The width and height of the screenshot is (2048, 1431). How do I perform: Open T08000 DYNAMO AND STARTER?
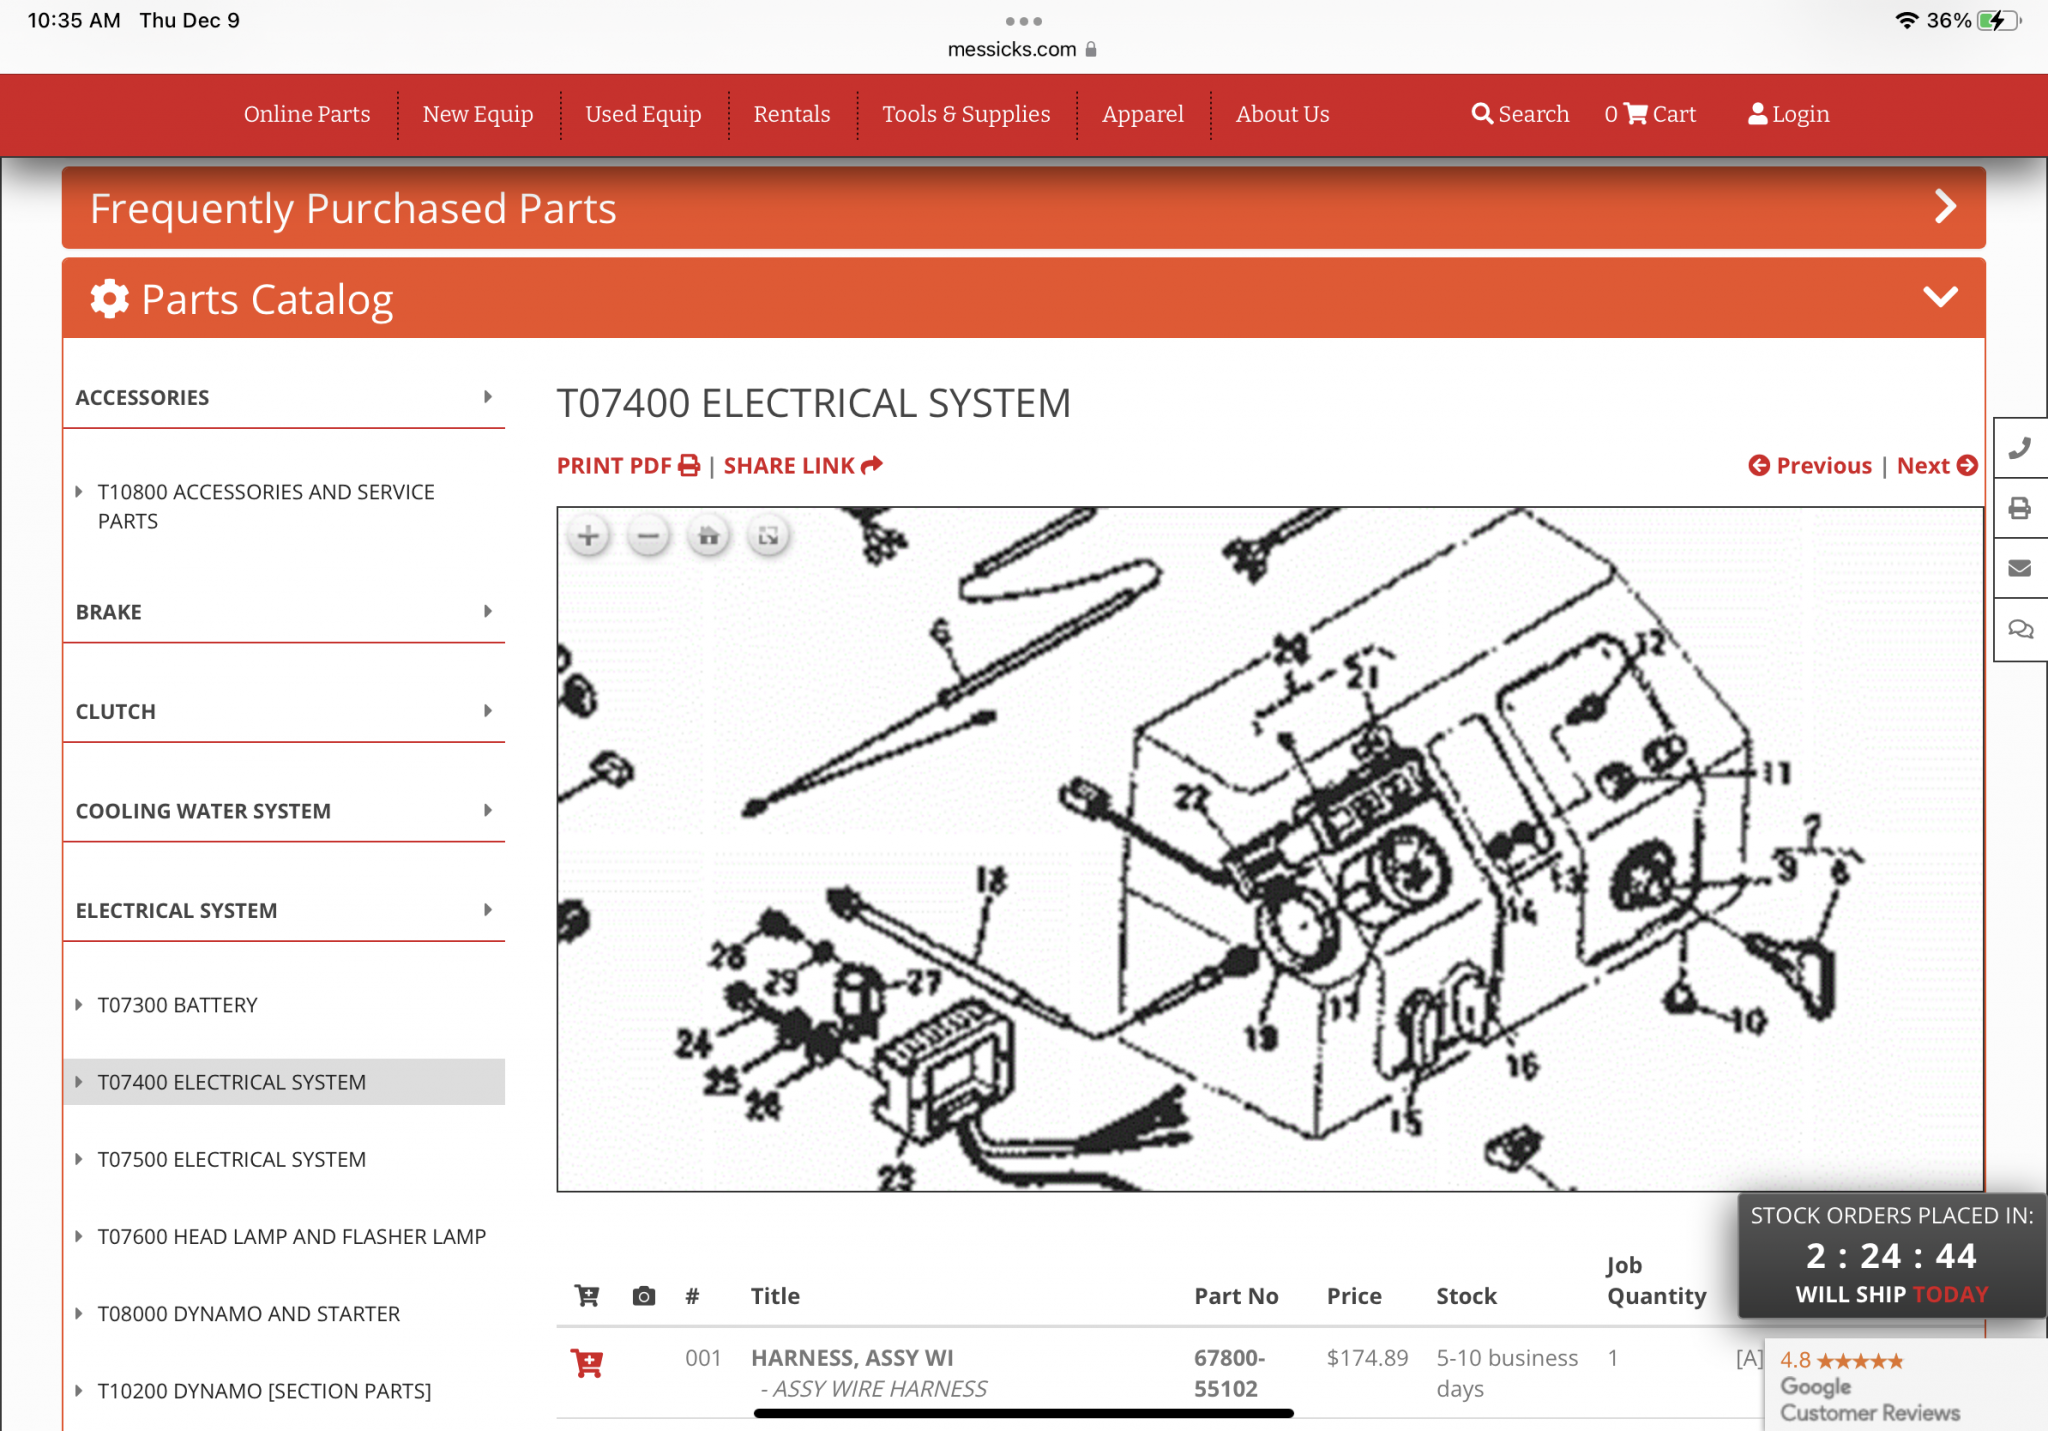(x=248, y=1313)
